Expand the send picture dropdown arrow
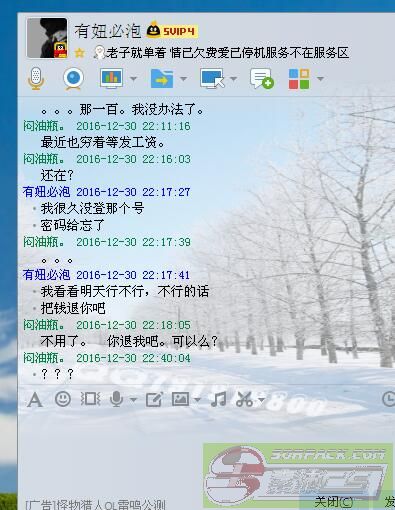395x510 pixels. [x=197, y=400]
